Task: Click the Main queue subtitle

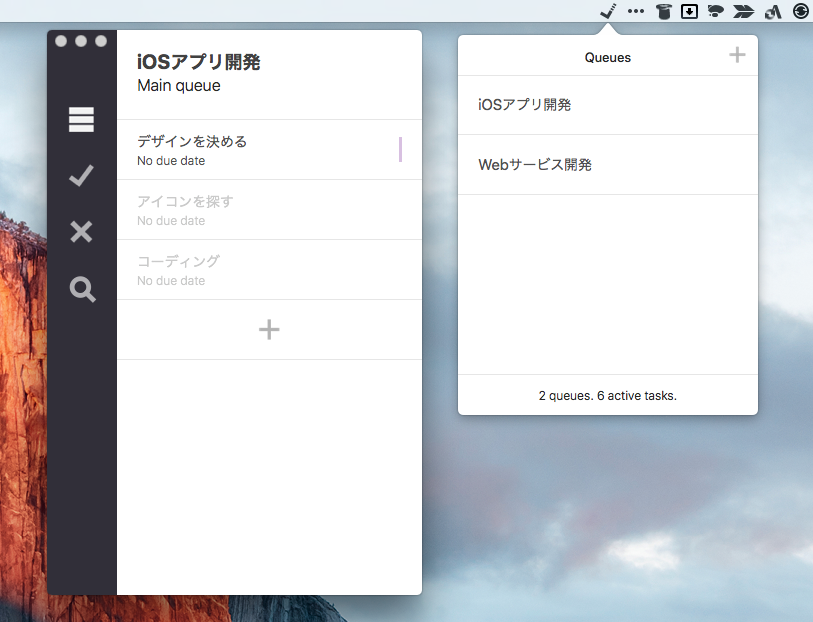Action: 179,86
